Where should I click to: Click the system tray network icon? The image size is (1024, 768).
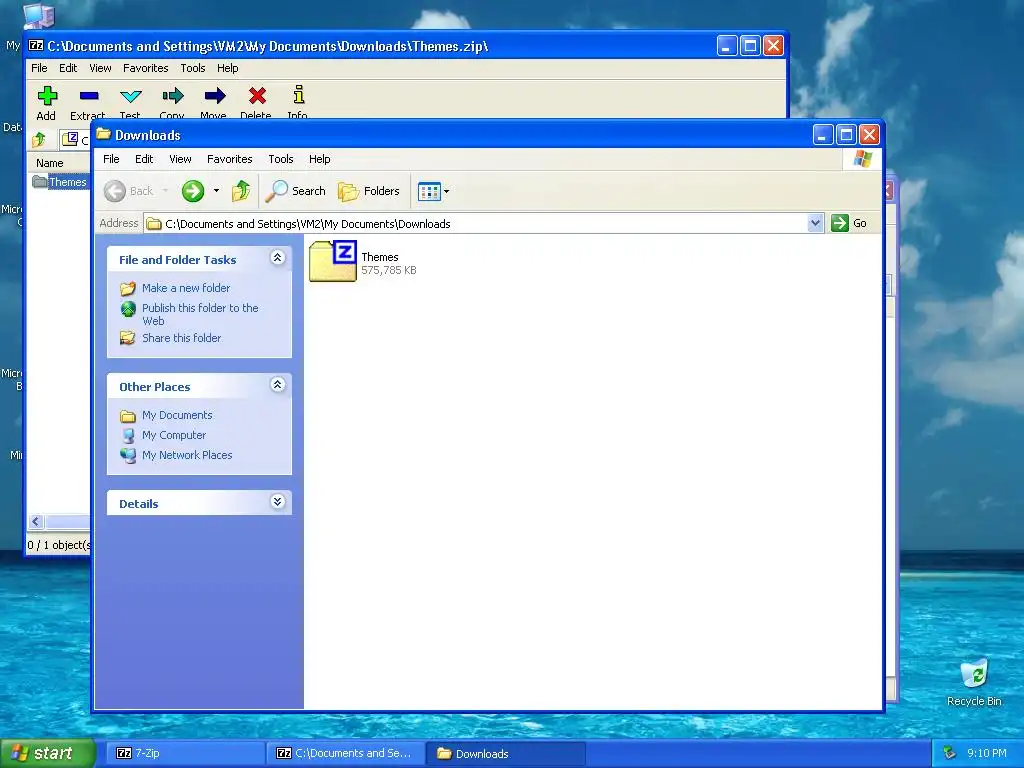[x=950, y=753]
